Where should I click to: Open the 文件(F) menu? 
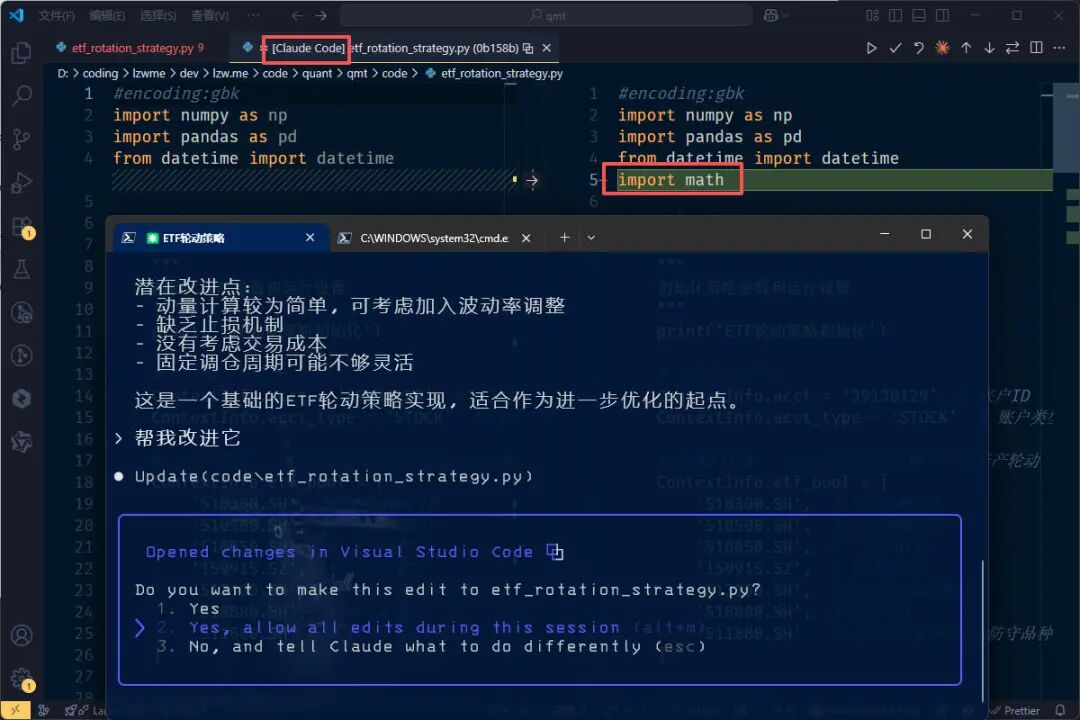[x=56, y=15]
